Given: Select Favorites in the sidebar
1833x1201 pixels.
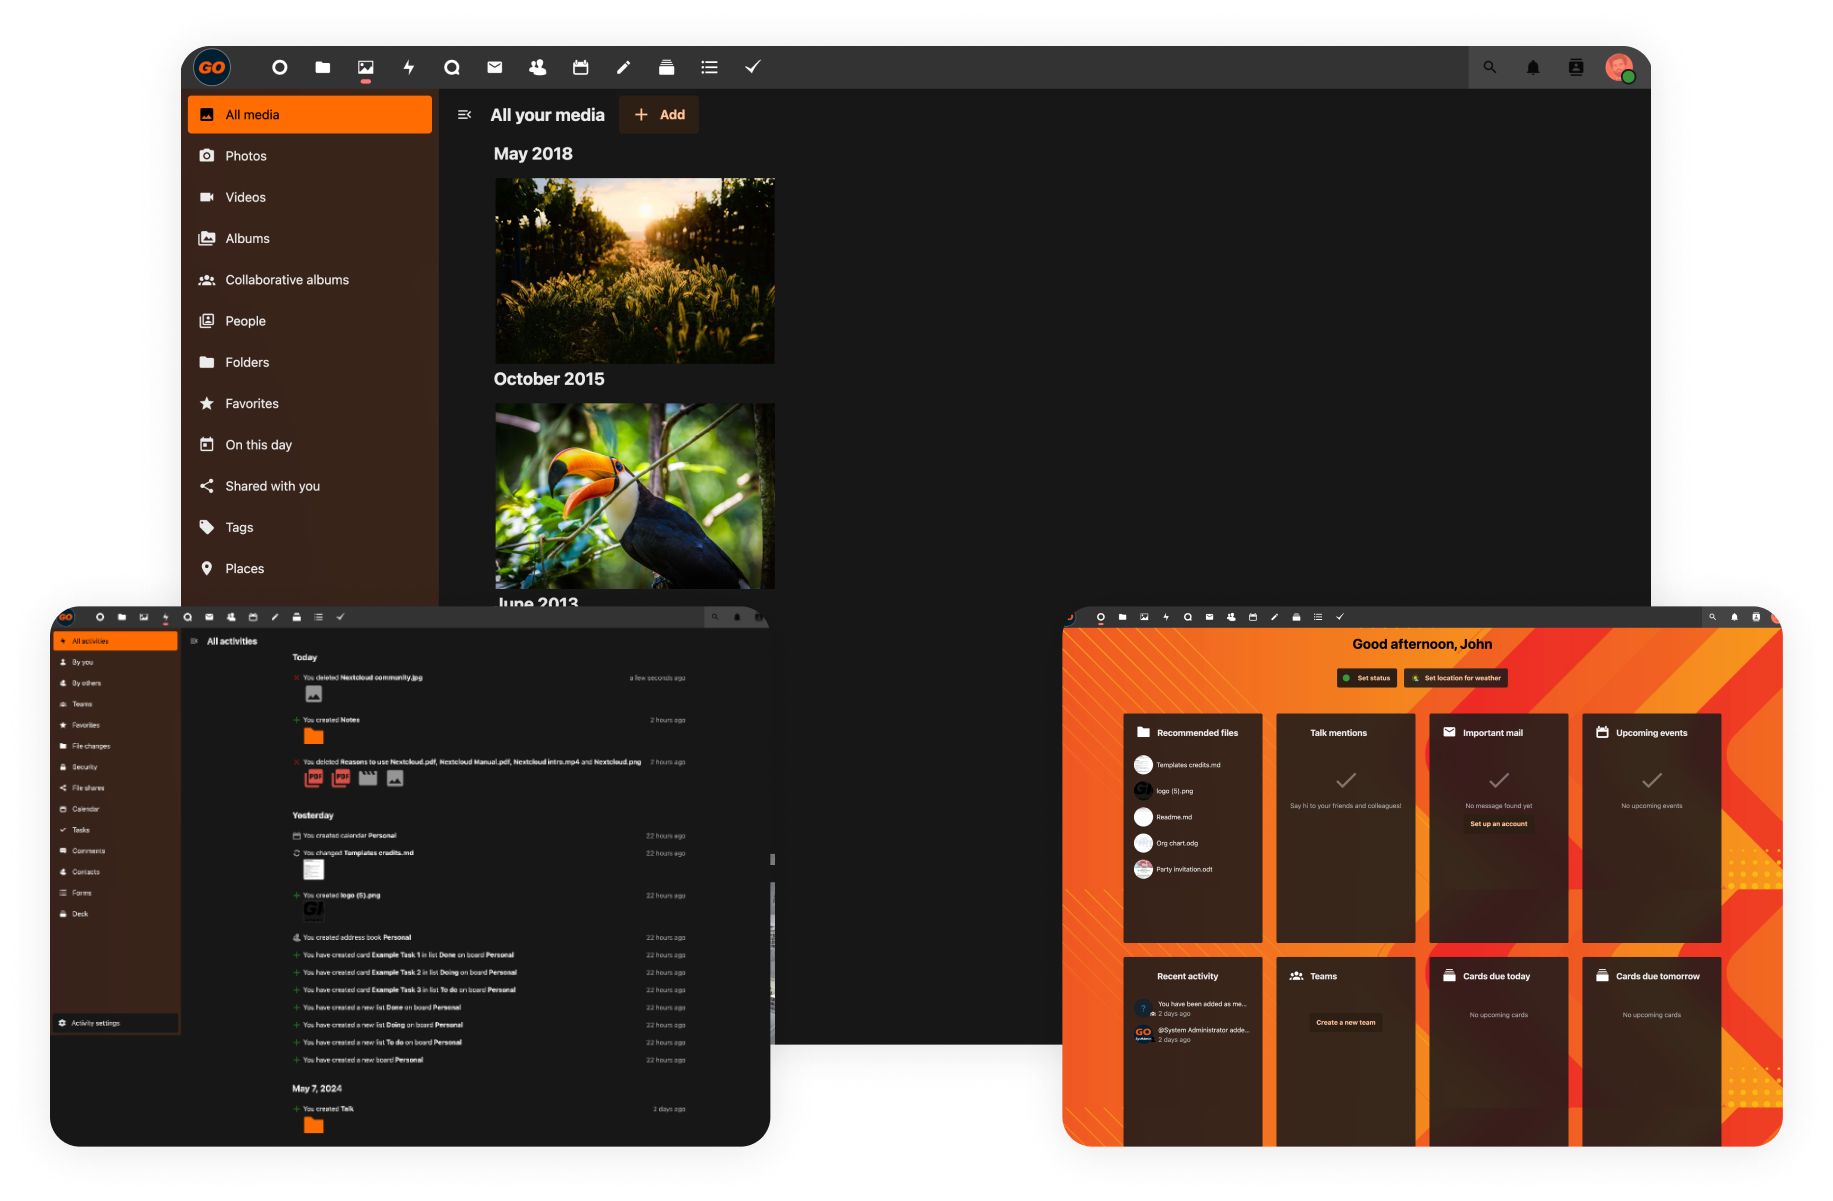Looking at the screenshot, I should pos(251,403).
